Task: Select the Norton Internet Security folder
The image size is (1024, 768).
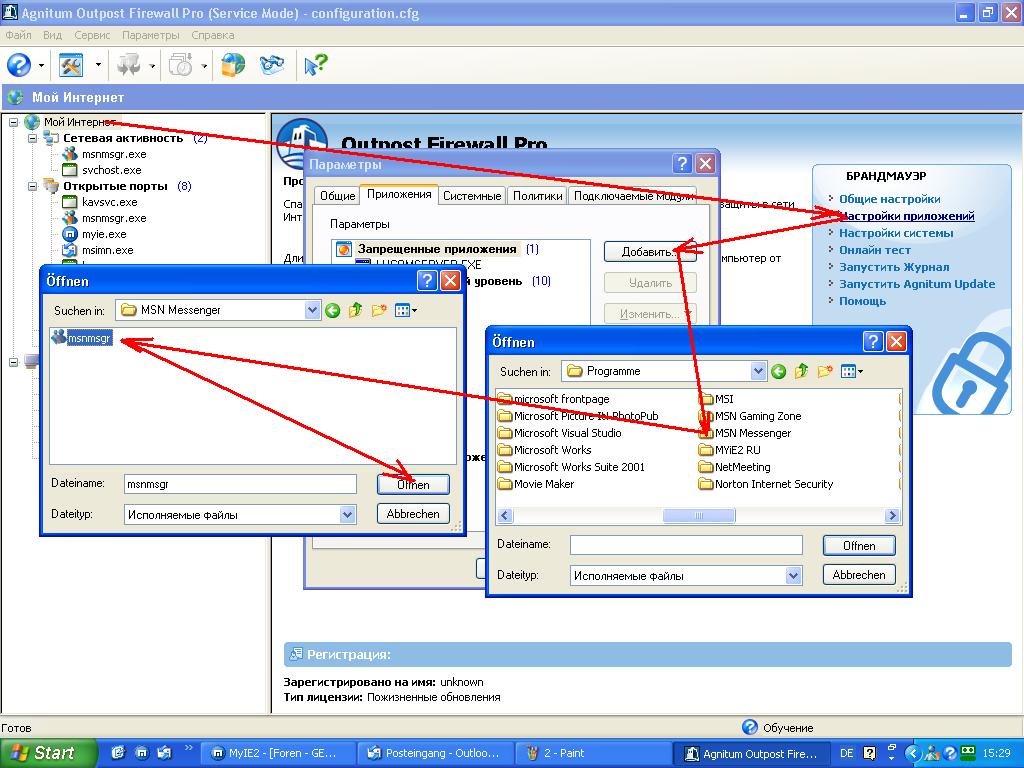Action: 765,484
